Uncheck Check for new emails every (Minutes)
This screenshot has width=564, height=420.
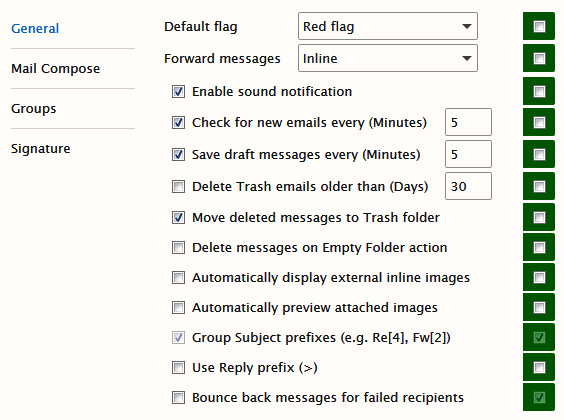pyautogui.click(x=178, y=122)
